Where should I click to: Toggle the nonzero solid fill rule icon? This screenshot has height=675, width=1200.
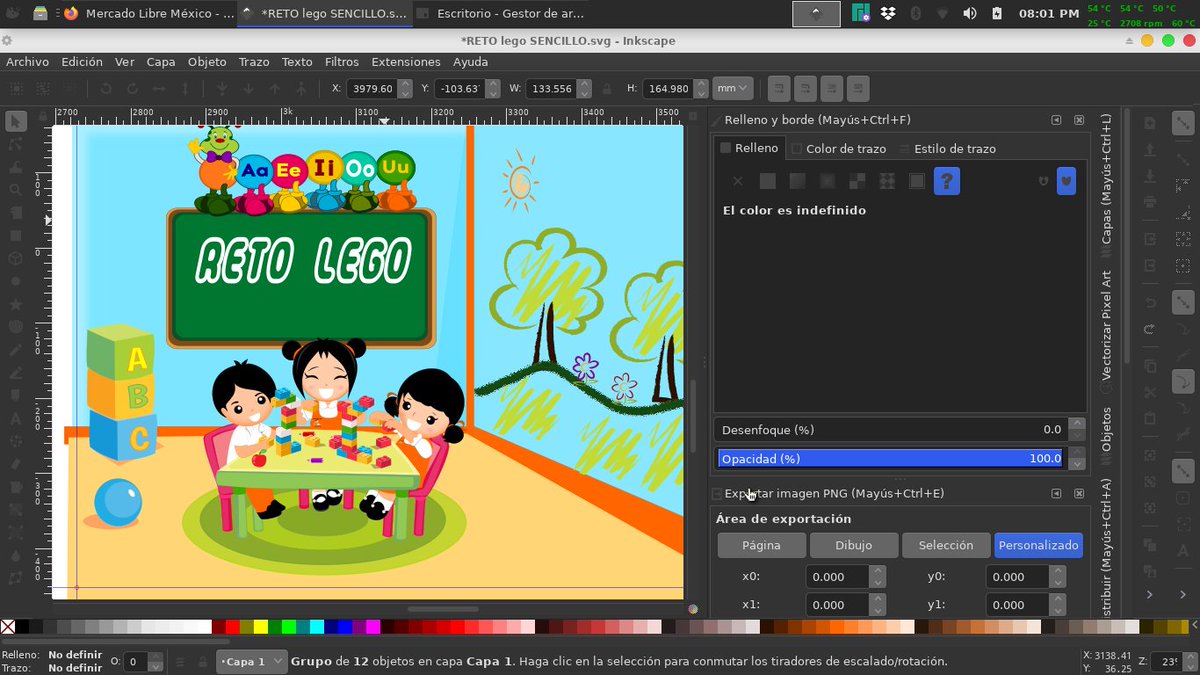pyautogui.click(x=1066, y=181)
